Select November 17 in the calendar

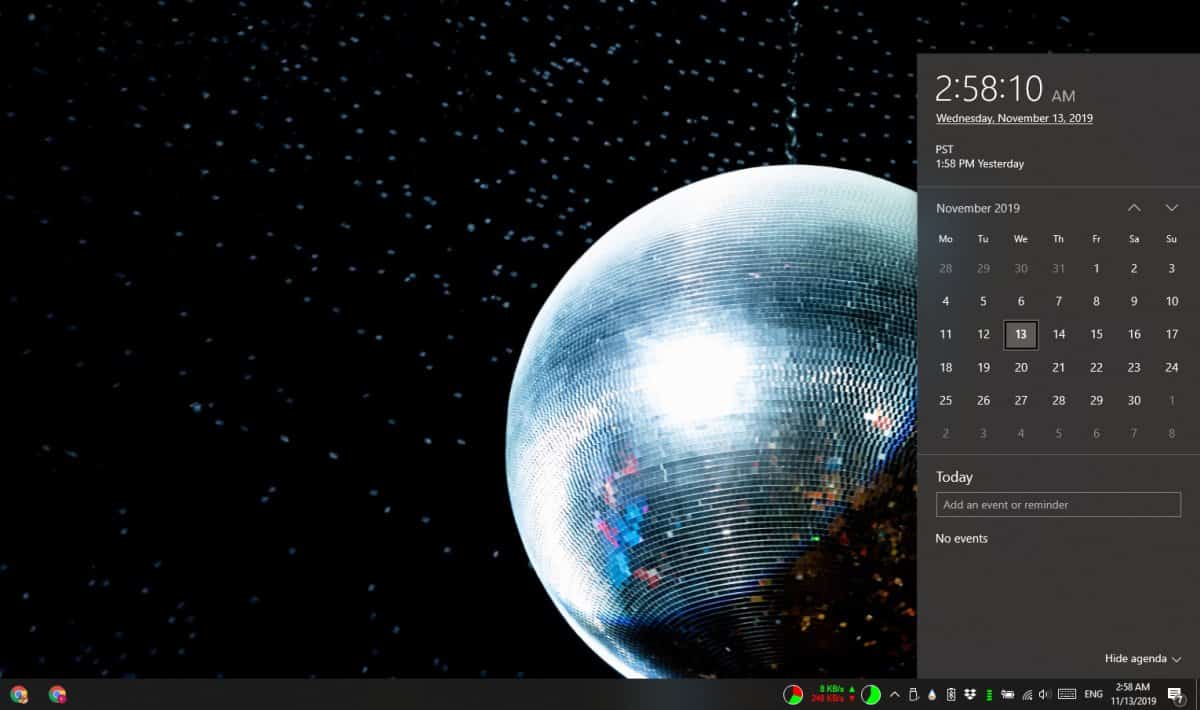1172,335
